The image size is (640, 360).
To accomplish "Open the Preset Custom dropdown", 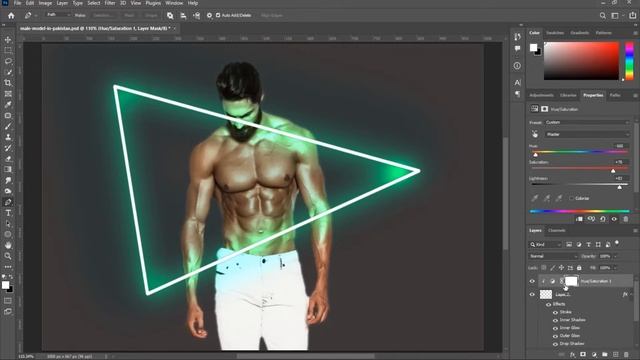I will tap(587, 122).
